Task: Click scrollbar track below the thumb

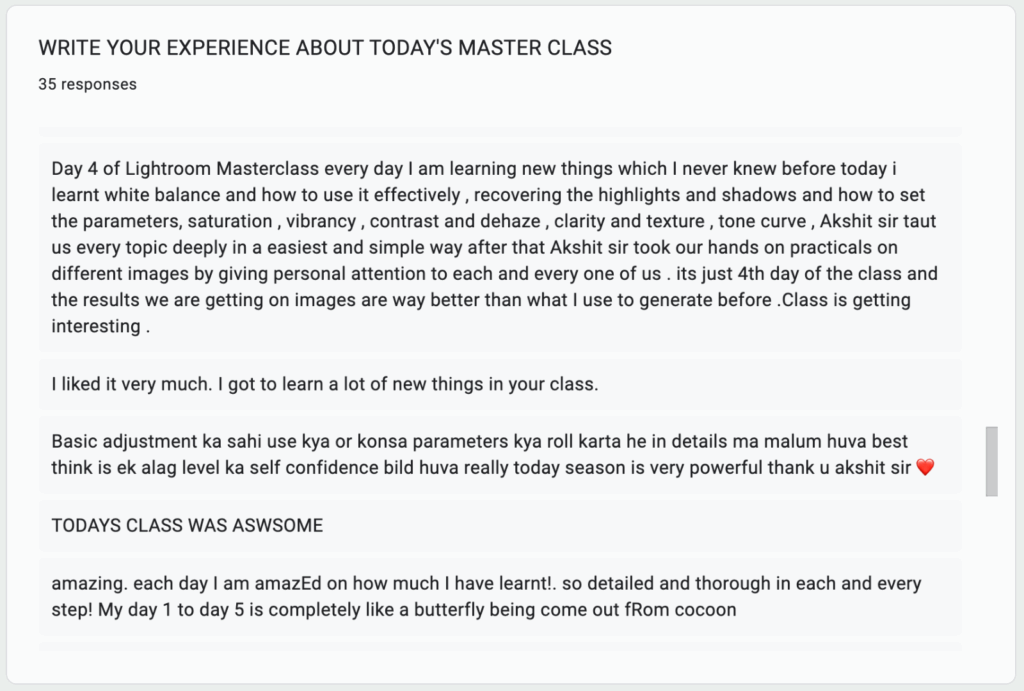Action: tap(991, 573)
